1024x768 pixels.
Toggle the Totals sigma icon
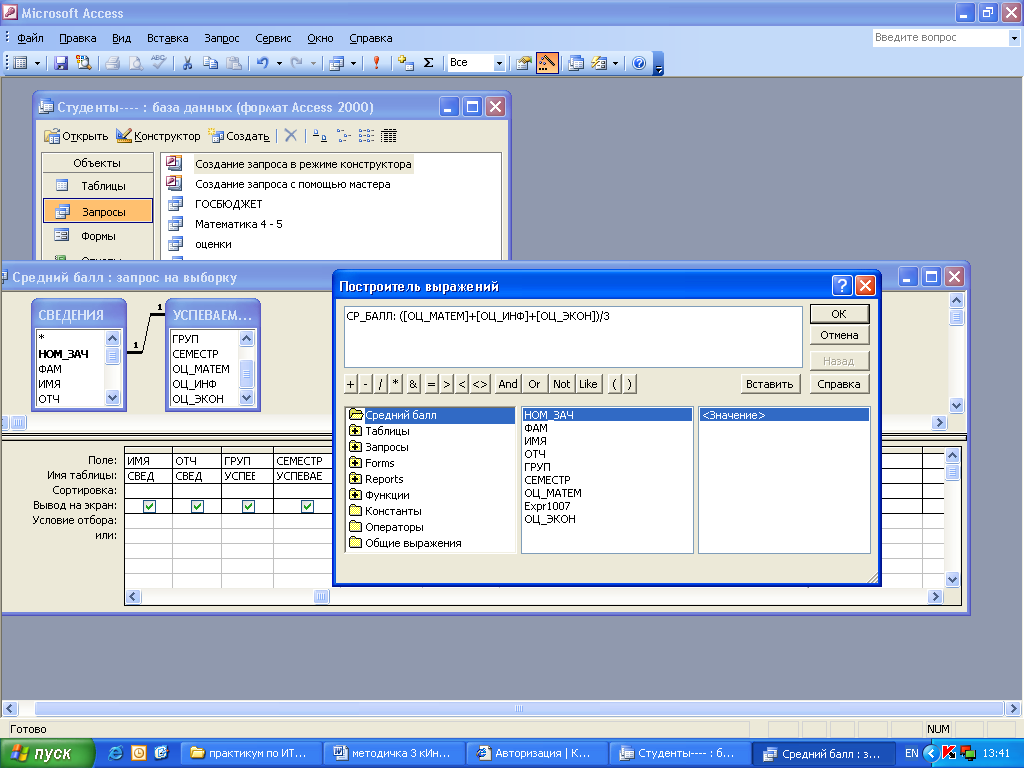428,63
